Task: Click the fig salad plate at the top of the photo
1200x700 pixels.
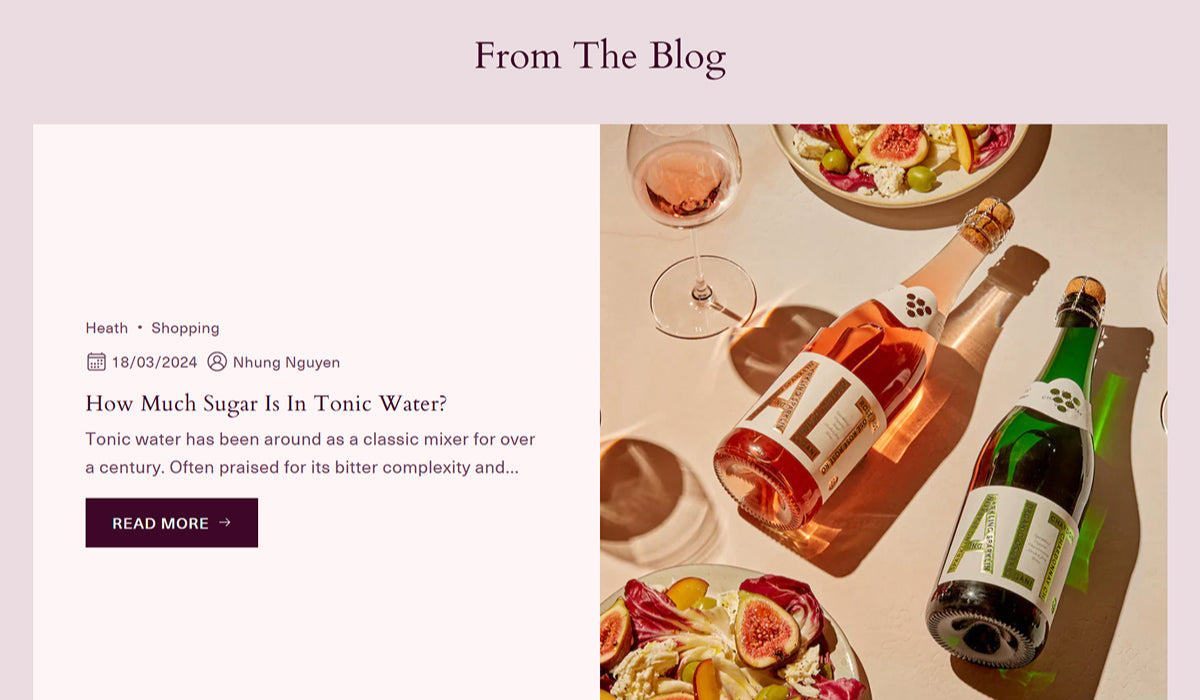Action: (x=898, y=160)
